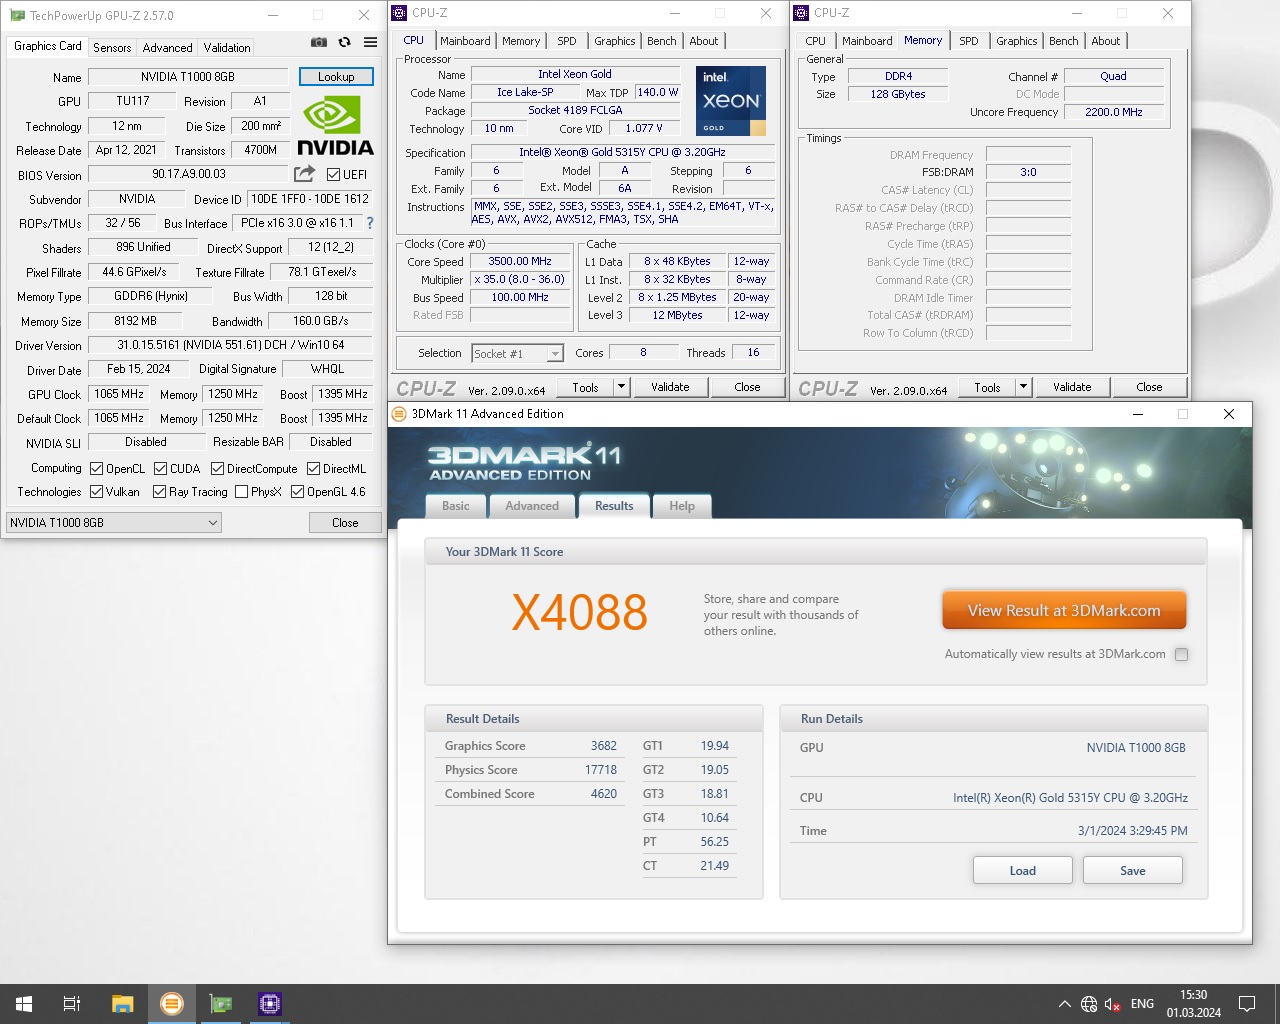1280x1024 pixels.
Task: Show hidden tray icons
Action: pos(1065,1004)
